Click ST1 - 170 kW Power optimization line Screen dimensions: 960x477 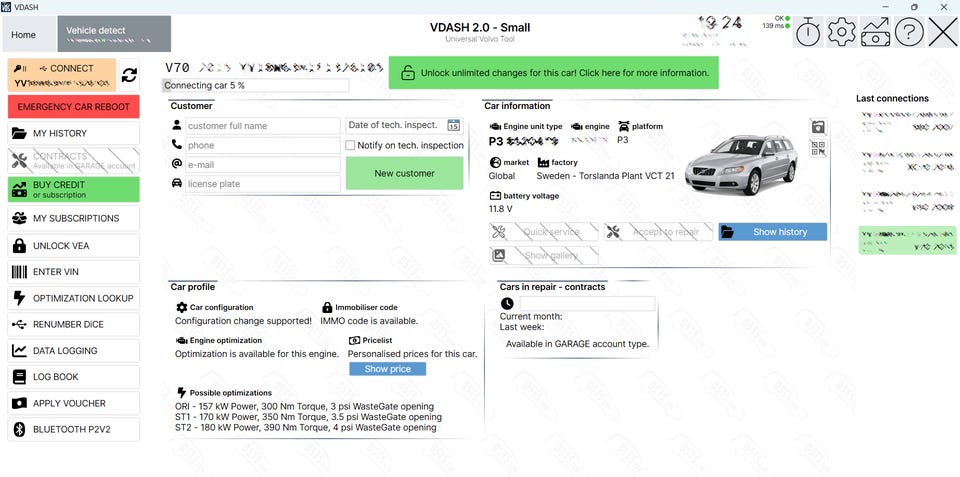click(x=308, y=417)
